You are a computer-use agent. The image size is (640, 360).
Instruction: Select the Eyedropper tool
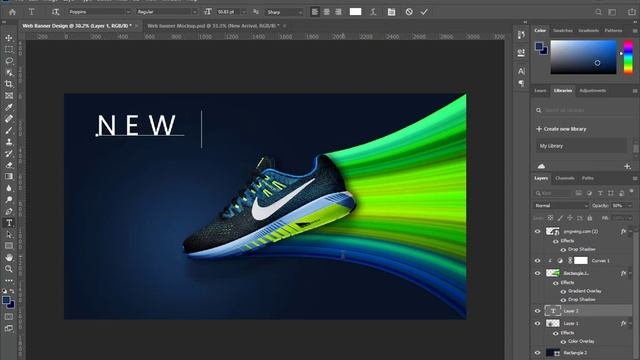point(9,107)
